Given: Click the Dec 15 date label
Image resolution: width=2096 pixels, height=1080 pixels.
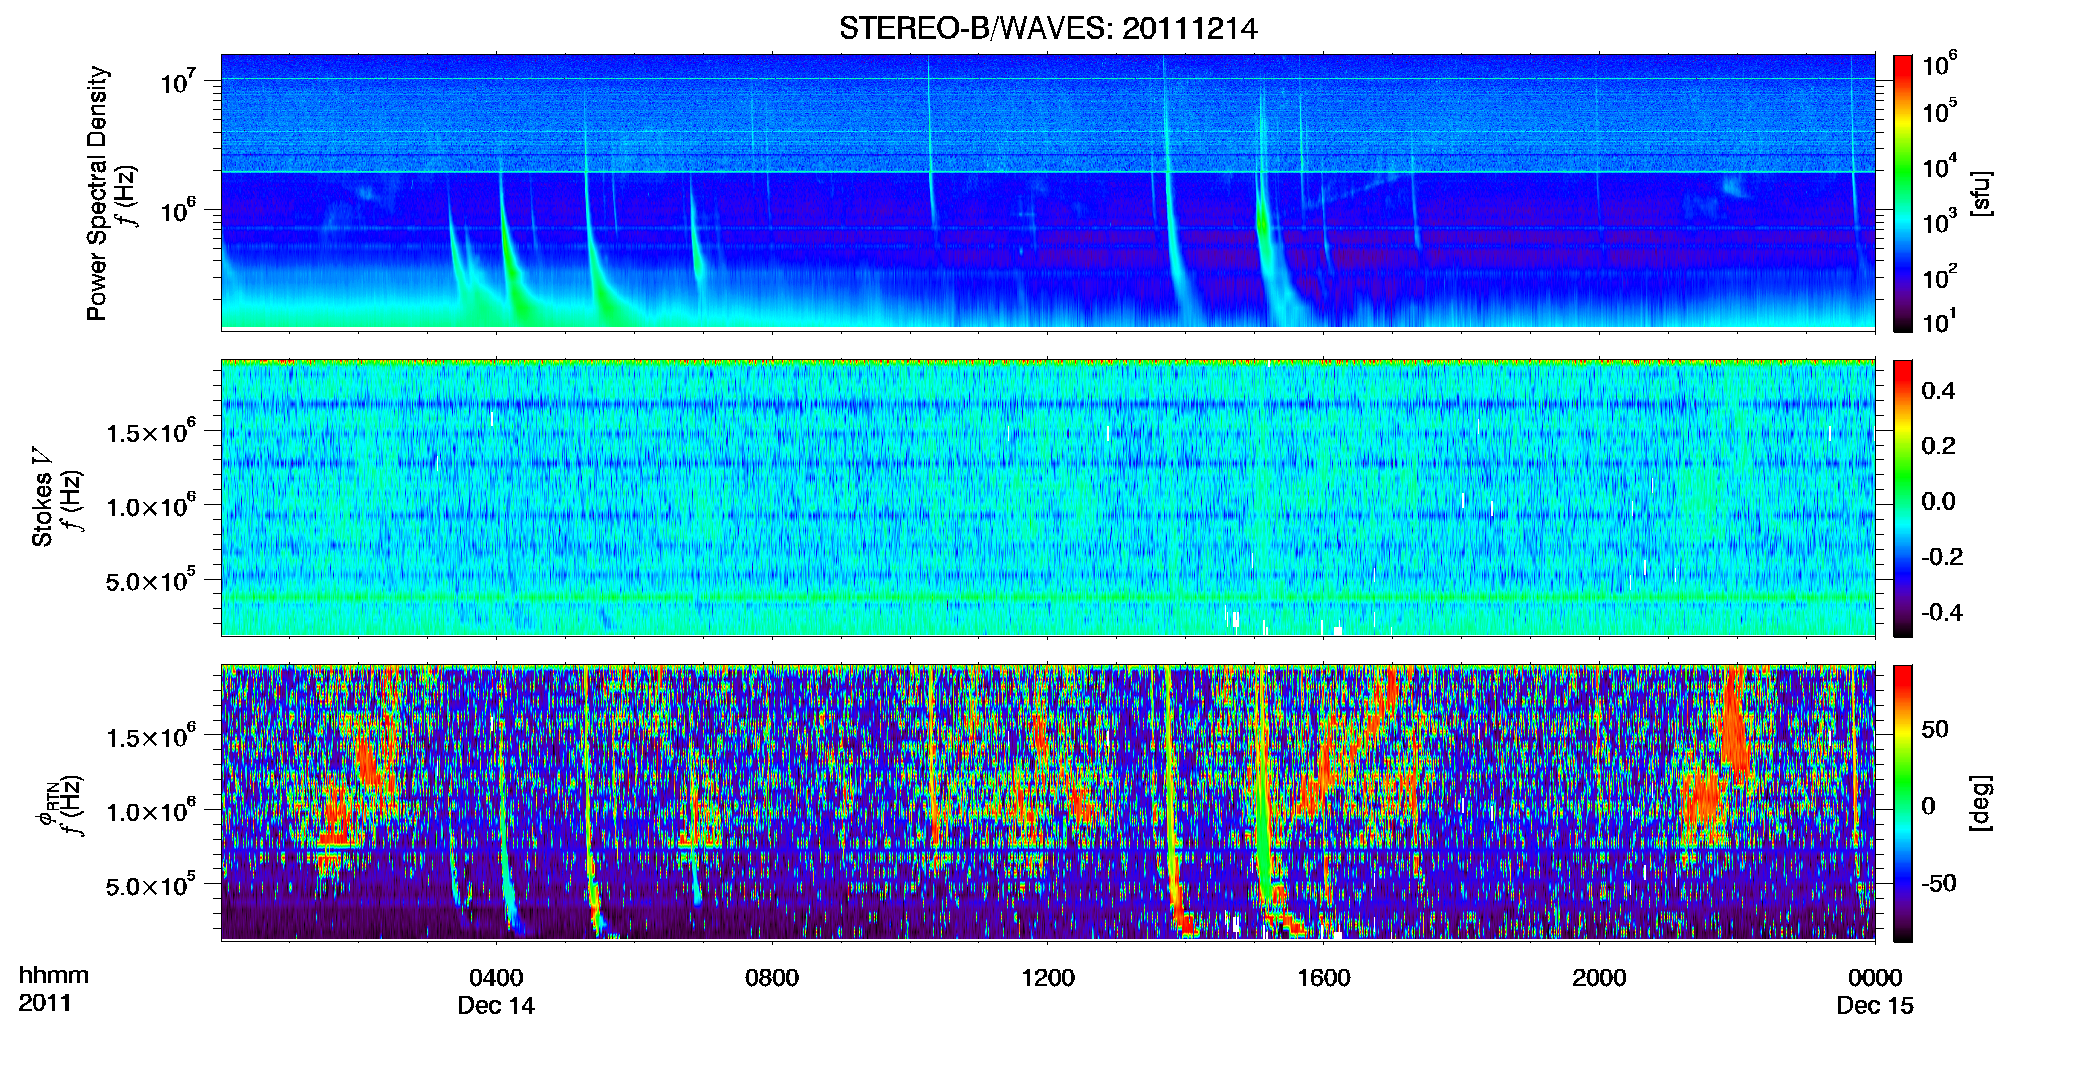Looking at the screenshot, I should click(x=1875, y=1006).
